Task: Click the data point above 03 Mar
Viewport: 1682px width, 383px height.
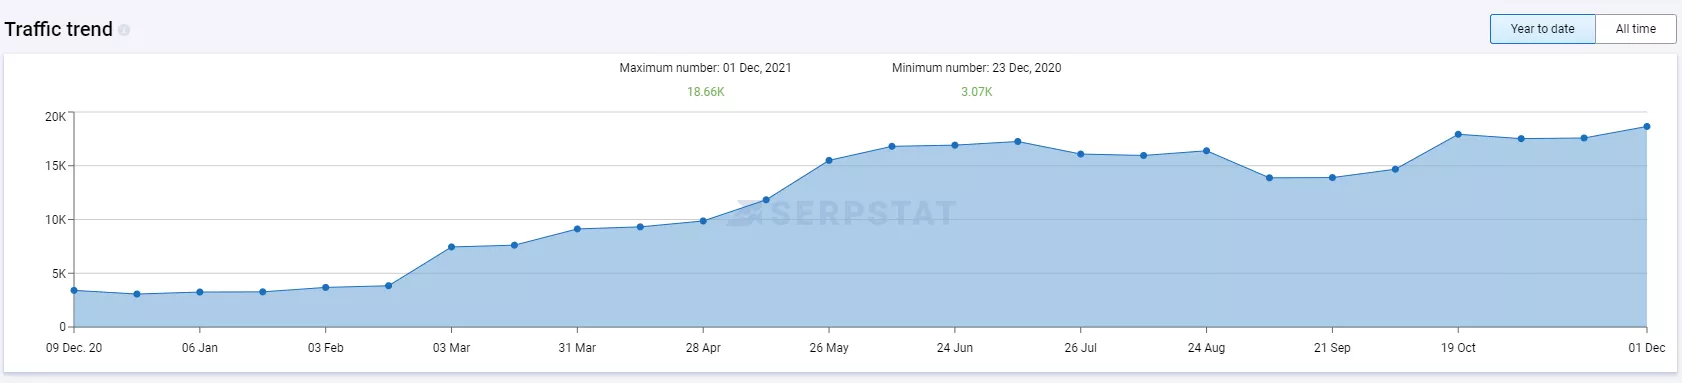Action: click(451, 247)
